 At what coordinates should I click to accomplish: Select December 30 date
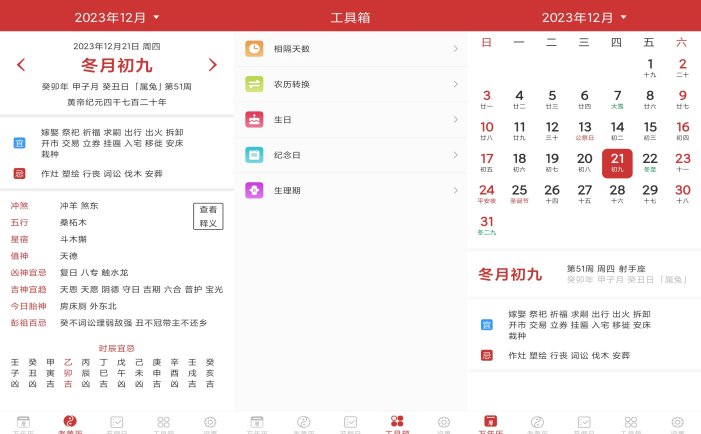click(x=683, y=194)
